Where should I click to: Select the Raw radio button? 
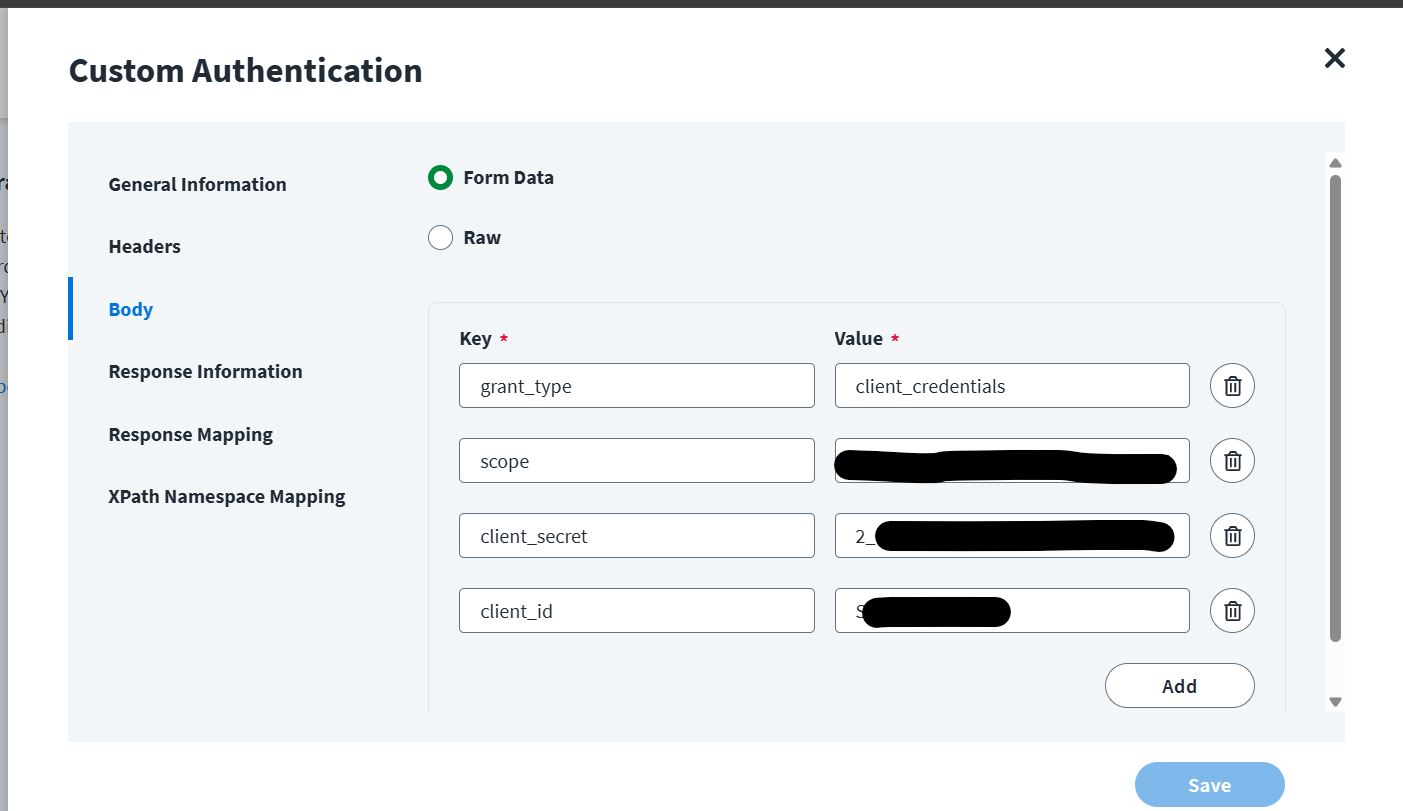440,238
